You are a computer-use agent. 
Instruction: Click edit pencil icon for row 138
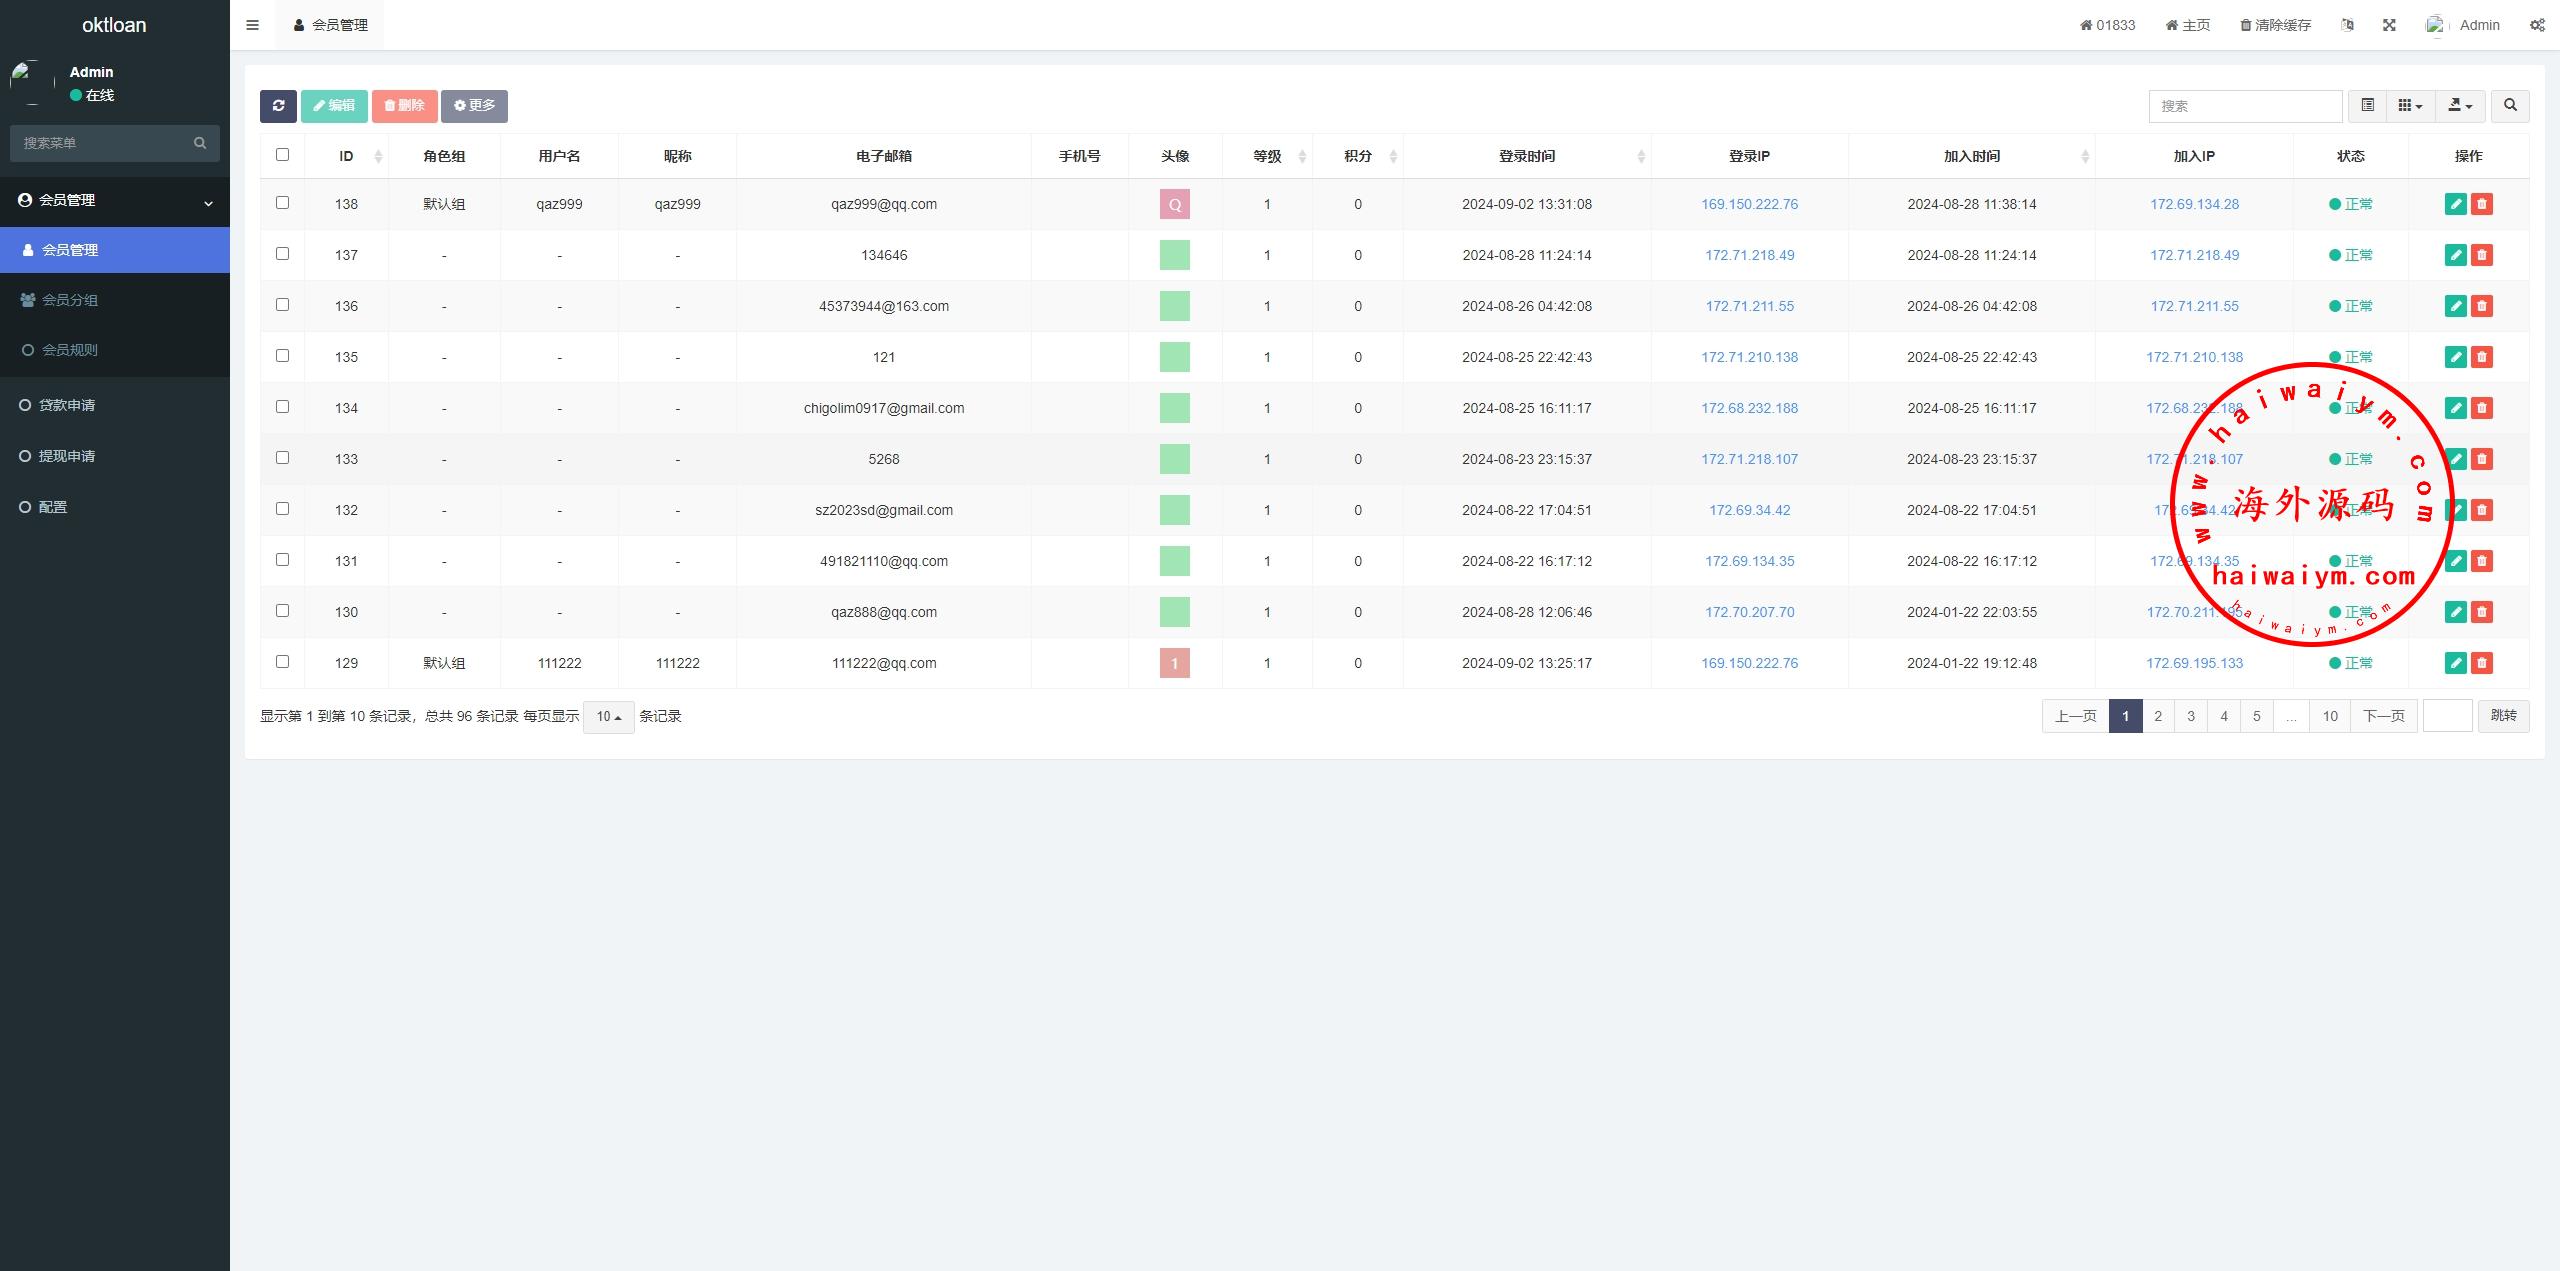coord(2455,204)
